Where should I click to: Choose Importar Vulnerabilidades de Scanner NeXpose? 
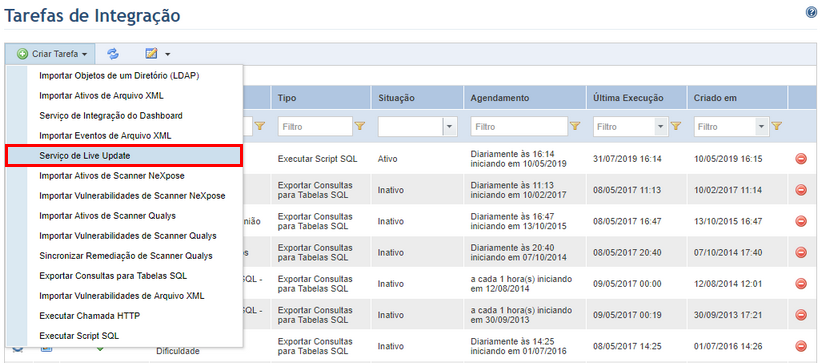(132, 196)
